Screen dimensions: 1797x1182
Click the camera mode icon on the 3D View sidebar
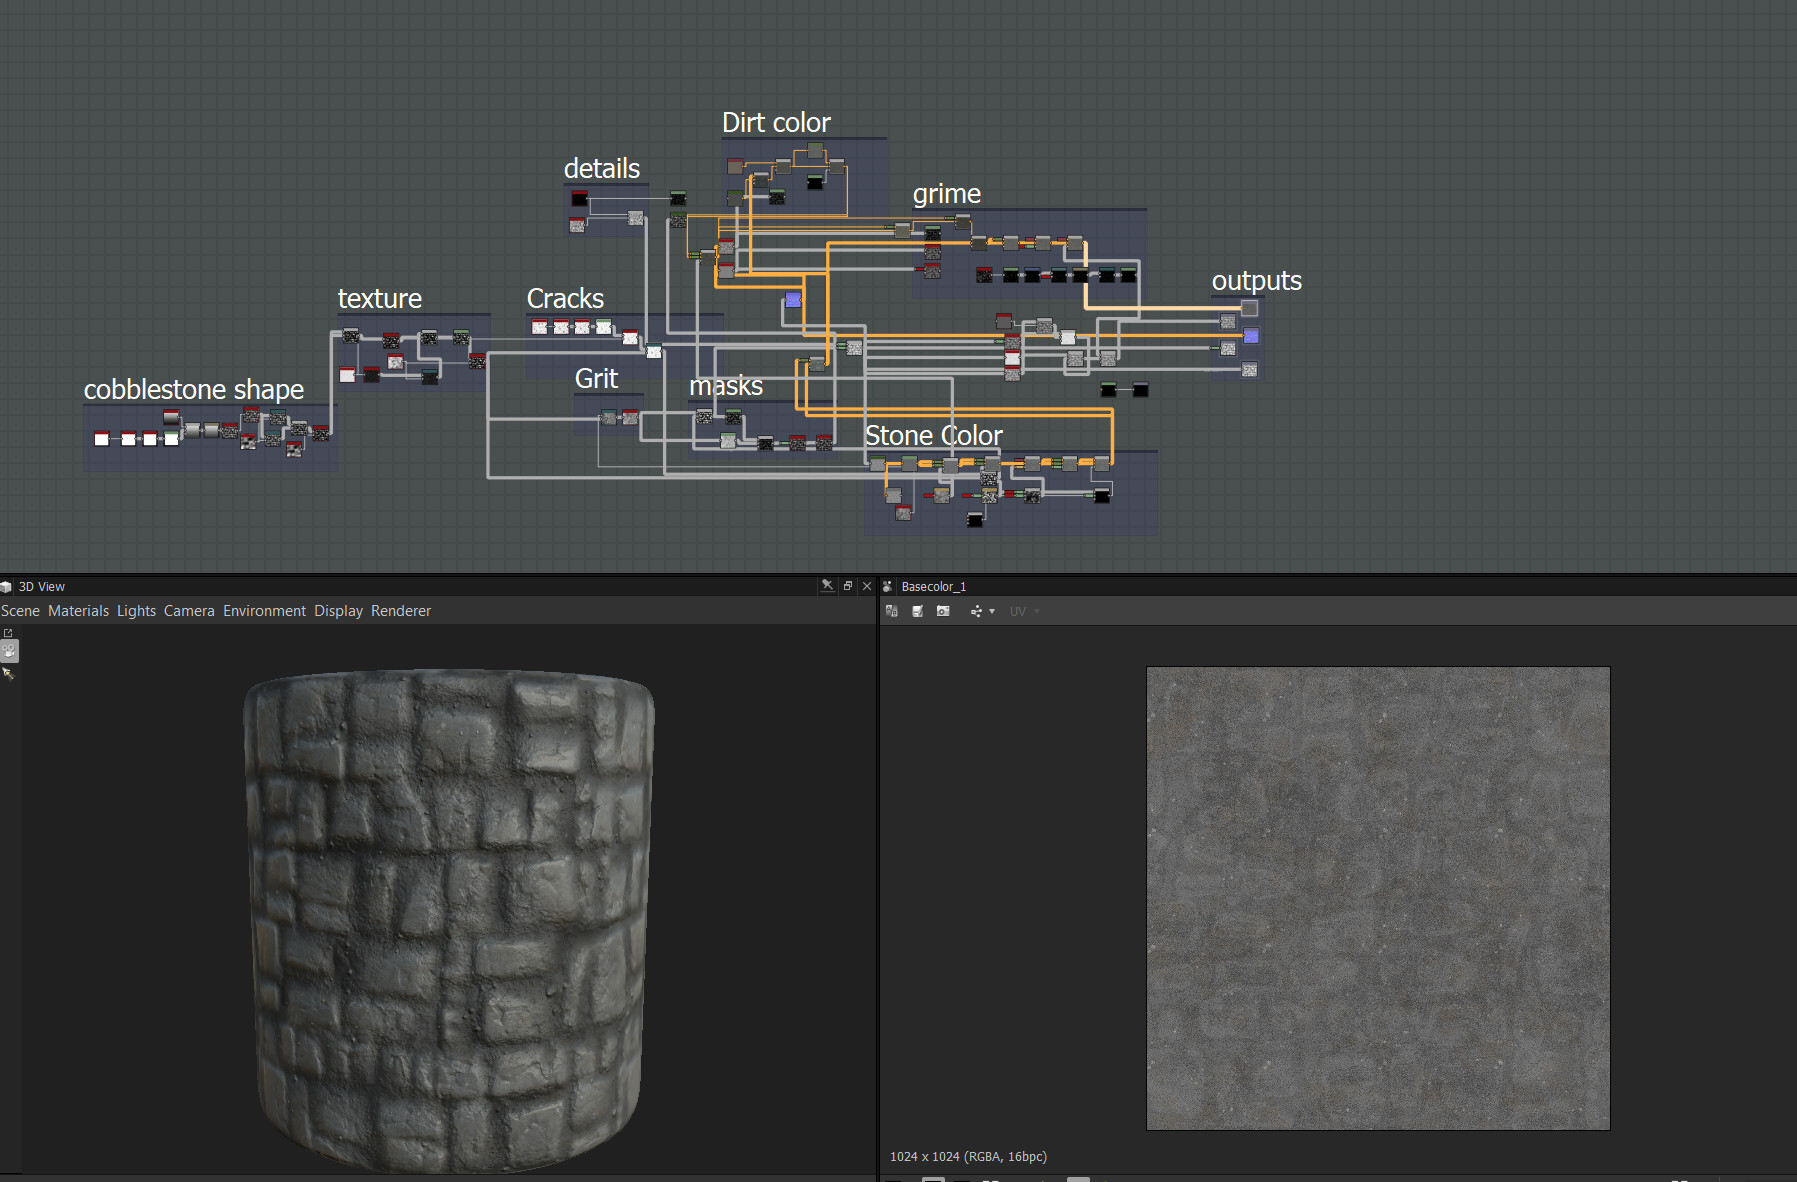(x=9, y=652)
